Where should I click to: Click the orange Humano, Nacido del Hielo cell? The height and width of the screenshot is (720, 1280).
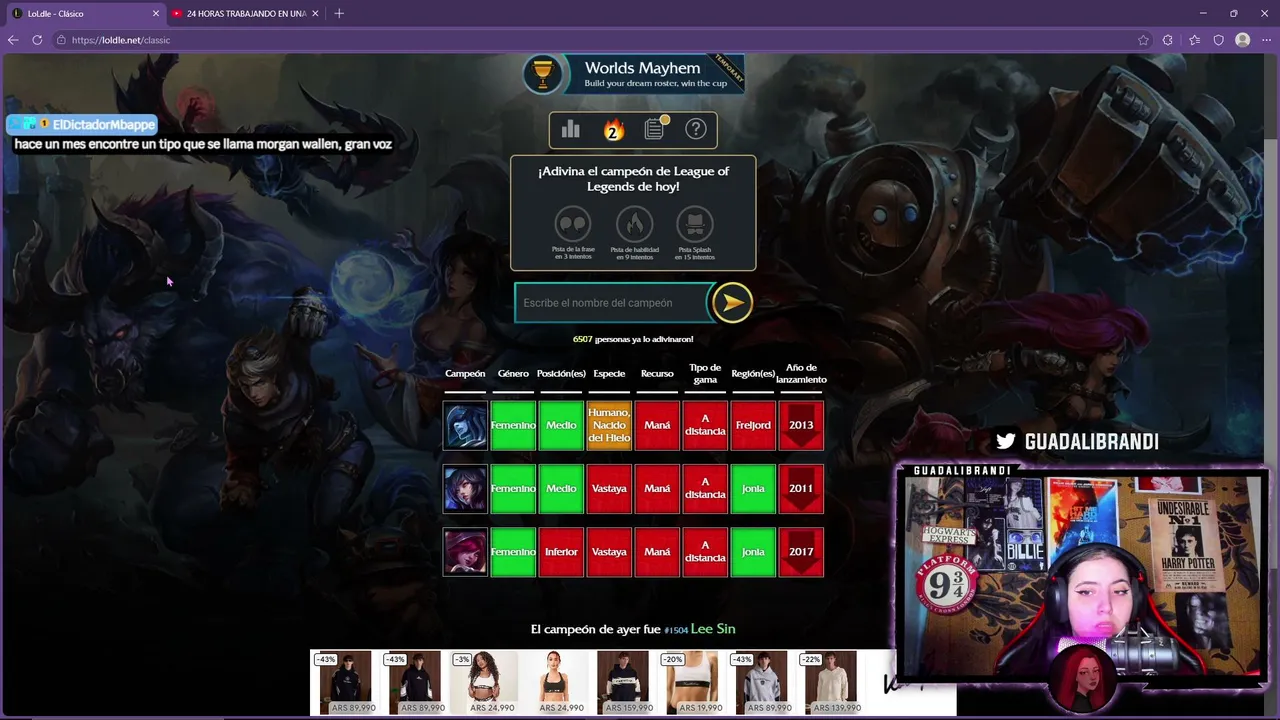[x=609, y=426]
